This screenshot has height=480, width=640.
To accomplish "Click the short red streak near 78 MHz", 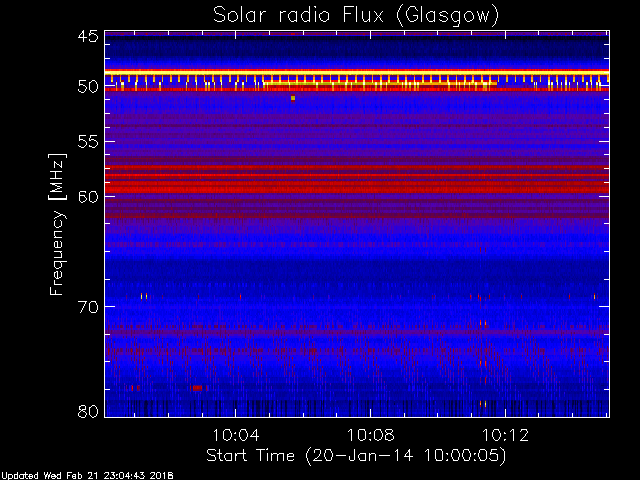I will click(197, 388).
